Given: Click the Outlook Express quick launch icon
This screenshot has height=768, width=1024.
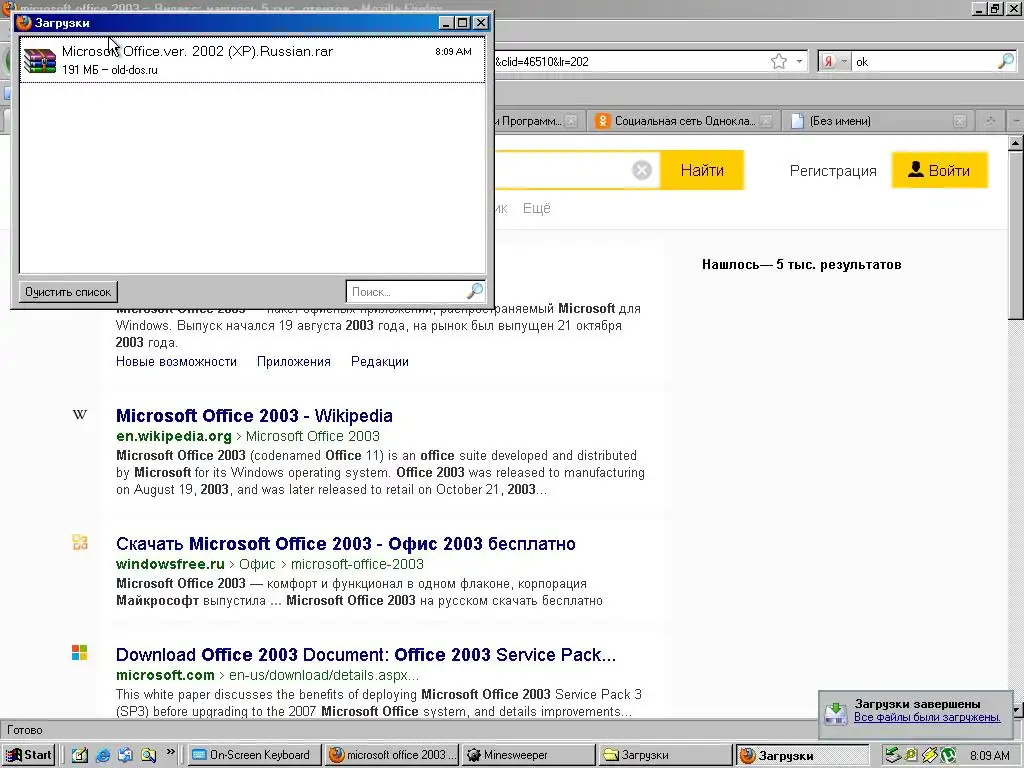Looking at the screenshot, I should [125, 756].
